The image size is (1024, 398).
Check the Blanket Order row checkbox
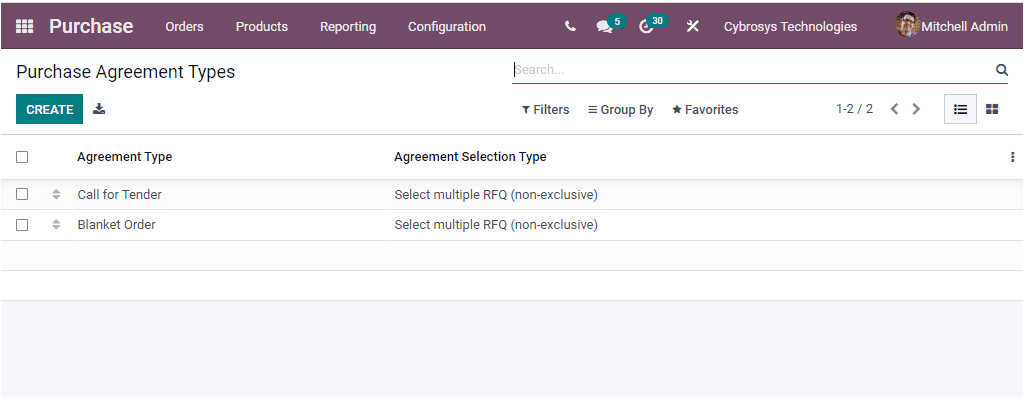[x=22, y=224]
